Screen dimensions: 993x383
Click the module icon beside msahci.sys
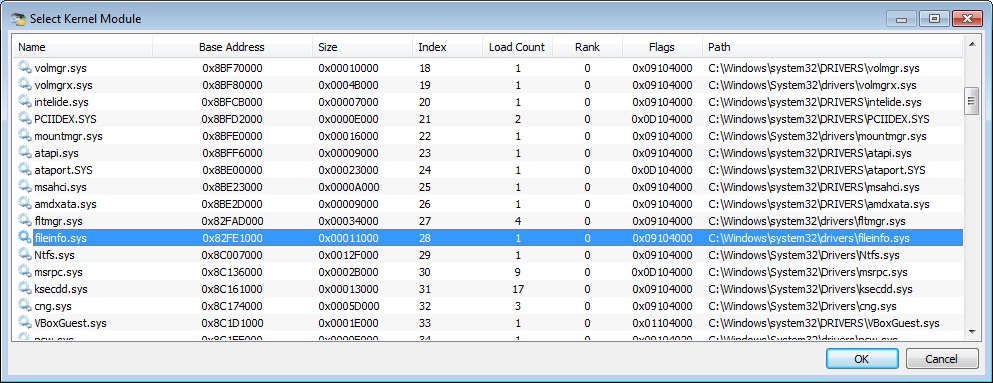(25, 187)
